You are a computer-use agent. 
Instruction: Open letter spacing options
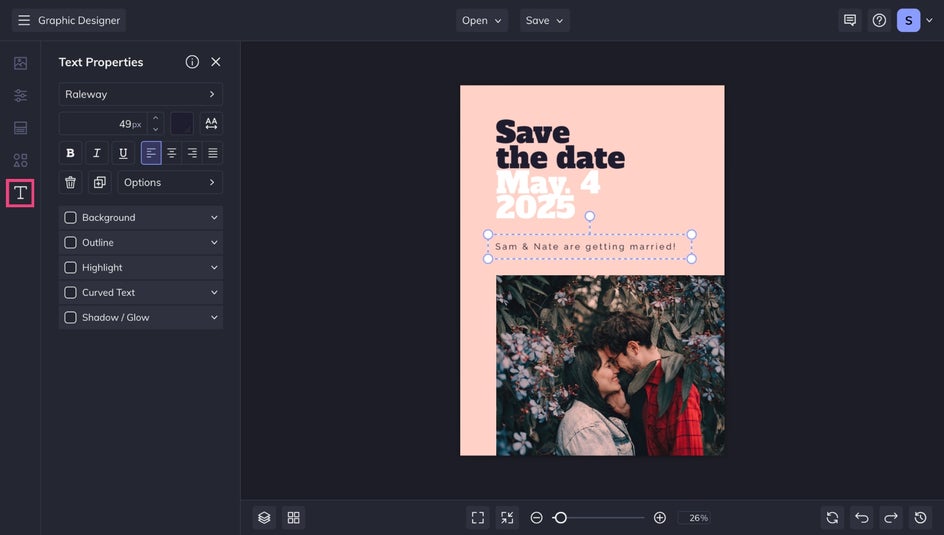(x=211, y=123)
